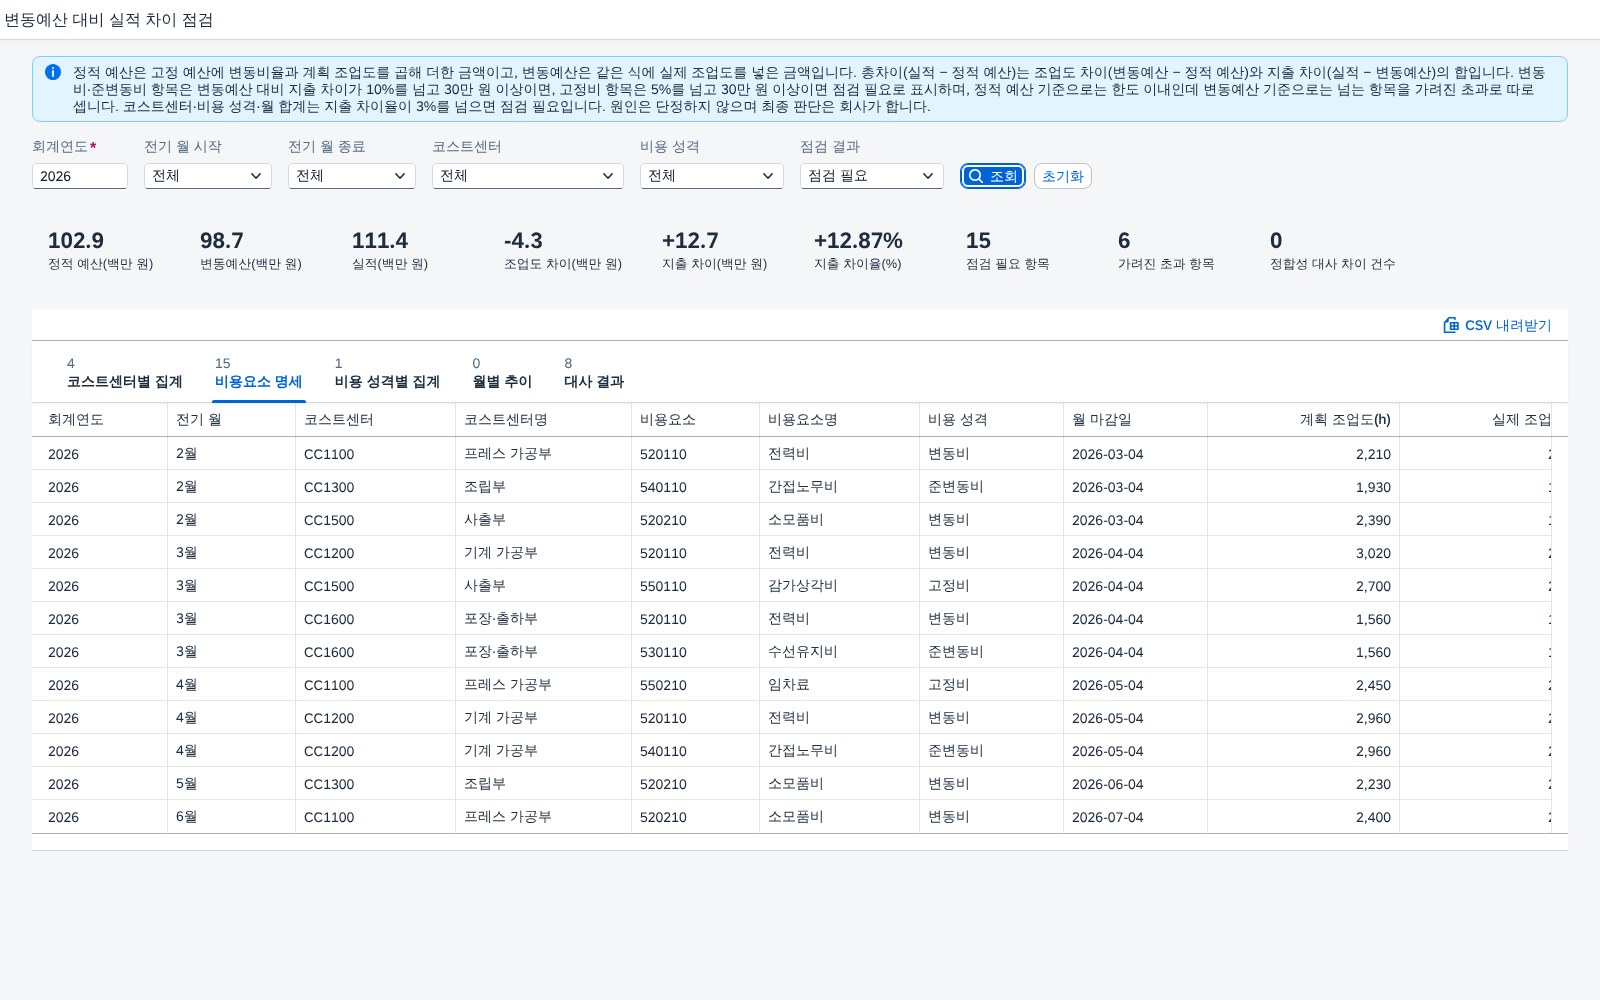The image size is (1600, 1000).
Task: Click the -4.3 조업도 차이 value
Action: pyautogui.click(x=523, y=241)
